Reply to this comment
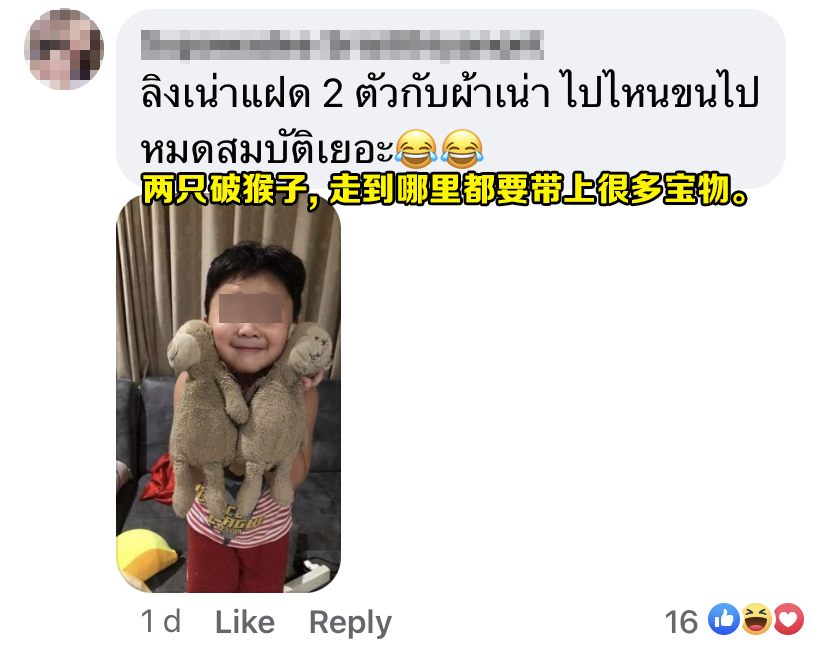The image size is (828, 646). click(350, 623)
